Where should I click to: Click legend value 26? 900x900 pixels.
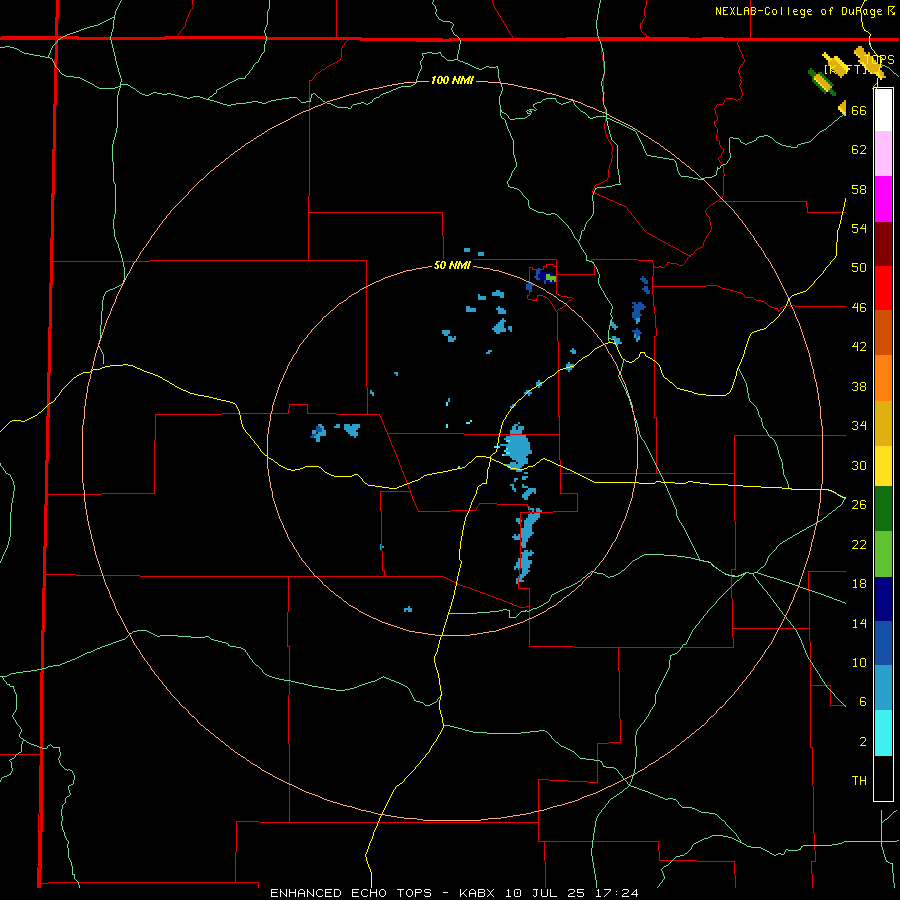[859, 505]
